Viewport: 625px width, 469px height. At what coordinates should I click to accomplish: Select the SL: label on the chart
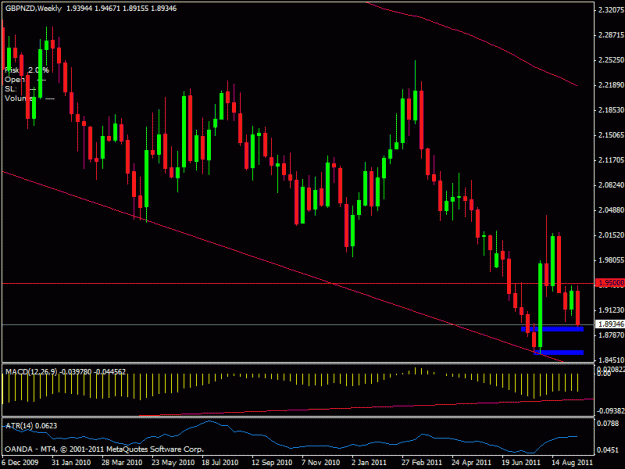(10, 88)
